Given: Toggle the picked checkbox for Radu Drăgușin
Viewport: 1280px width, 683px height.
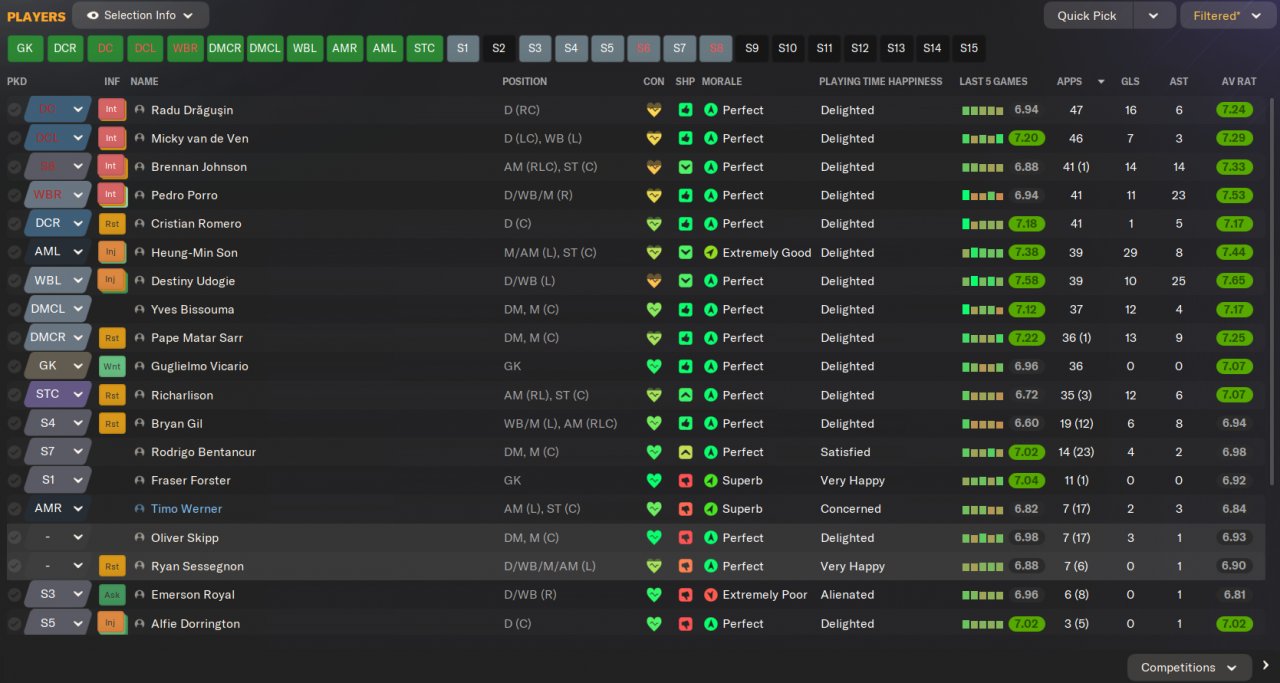Looking at the screenshot, I should point(14,110).
